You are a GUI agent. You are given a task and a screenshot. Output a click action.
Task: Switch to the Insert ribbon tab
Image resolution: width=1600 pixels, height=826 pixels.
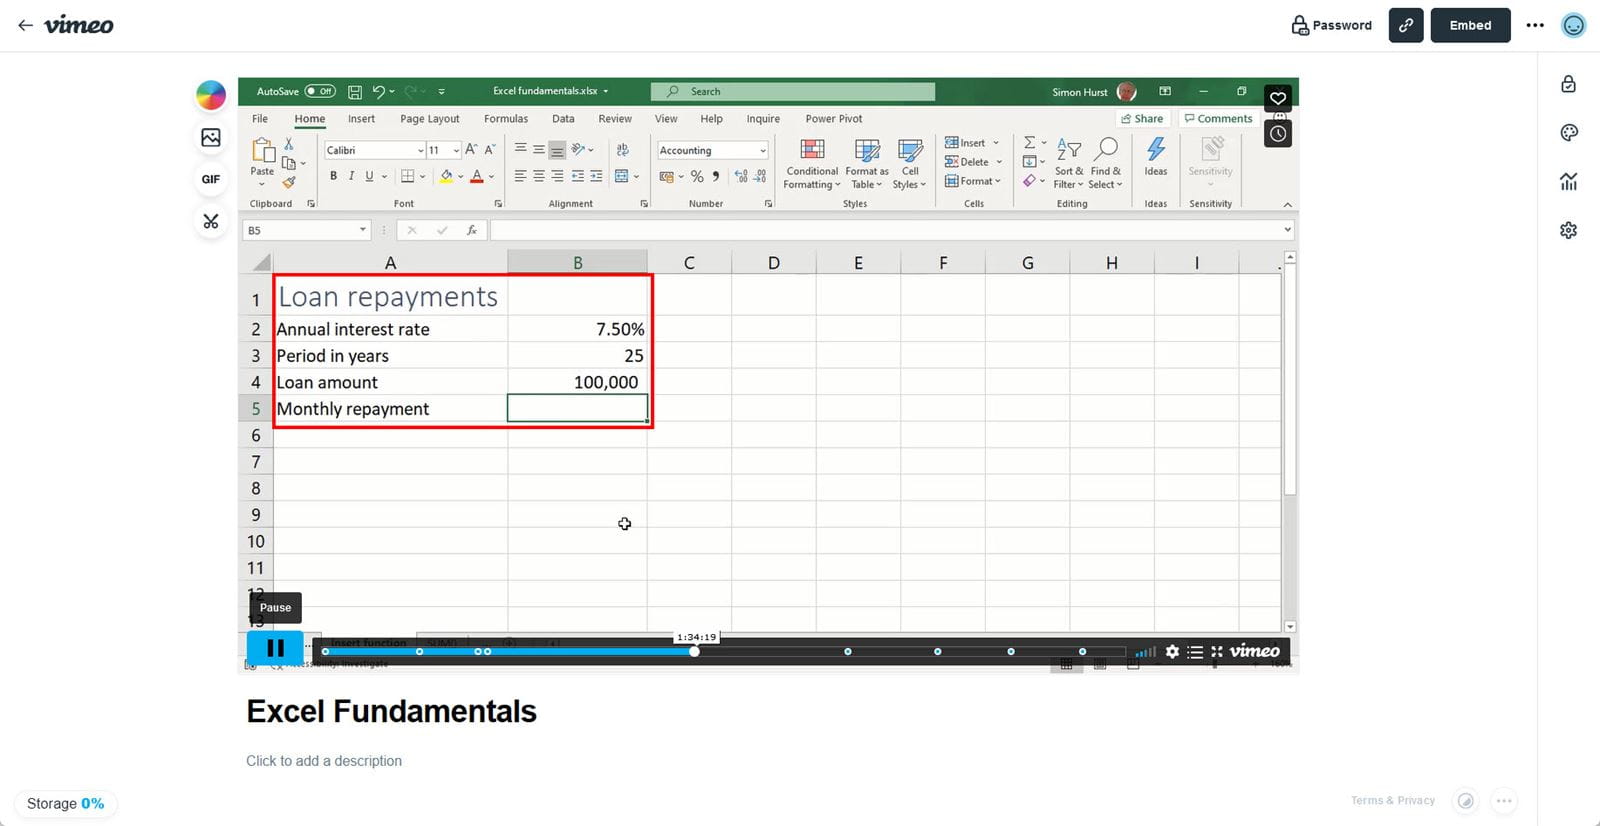(361, 119)
